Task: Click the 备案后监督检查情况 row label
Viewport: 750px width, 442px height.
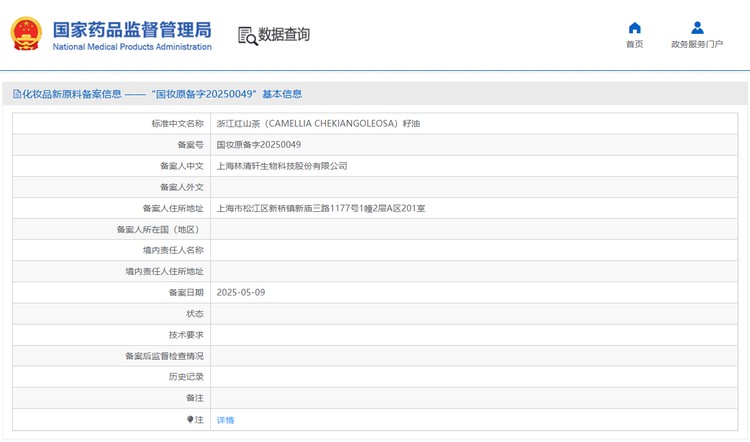Action: pos(165,356)
